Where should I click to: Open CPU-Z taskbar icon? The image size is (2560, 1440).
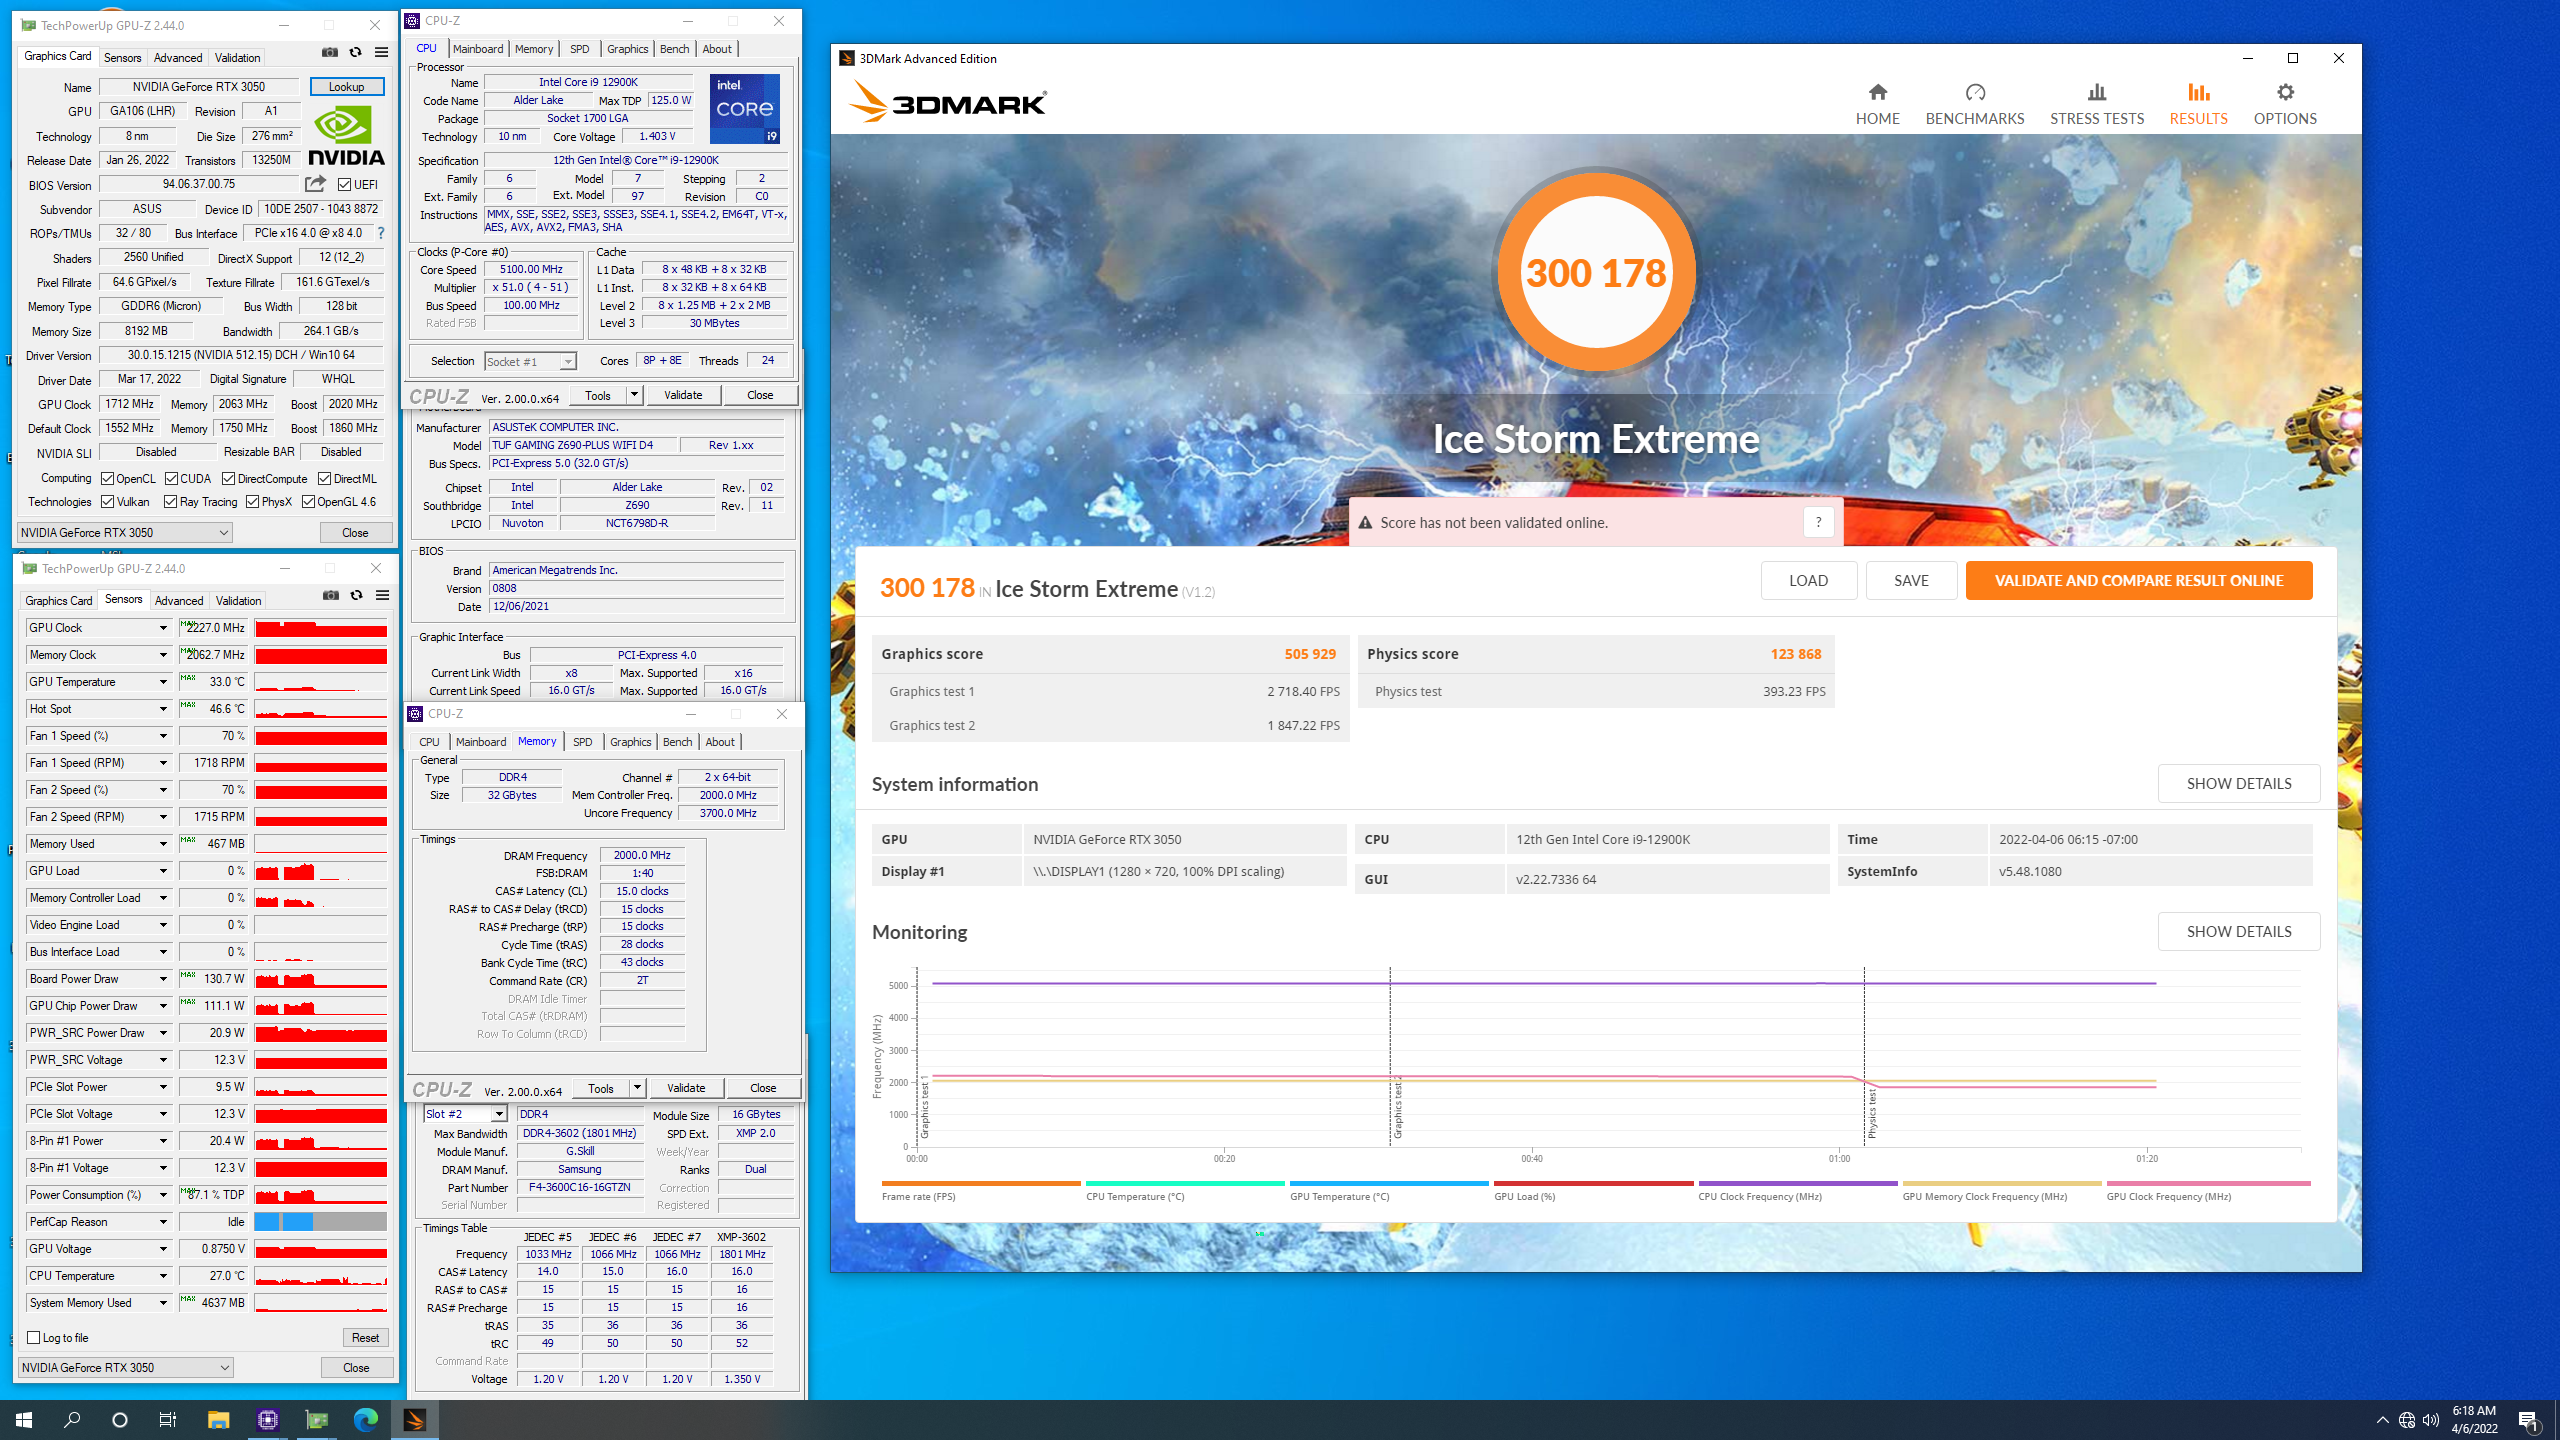[267, 1419]
